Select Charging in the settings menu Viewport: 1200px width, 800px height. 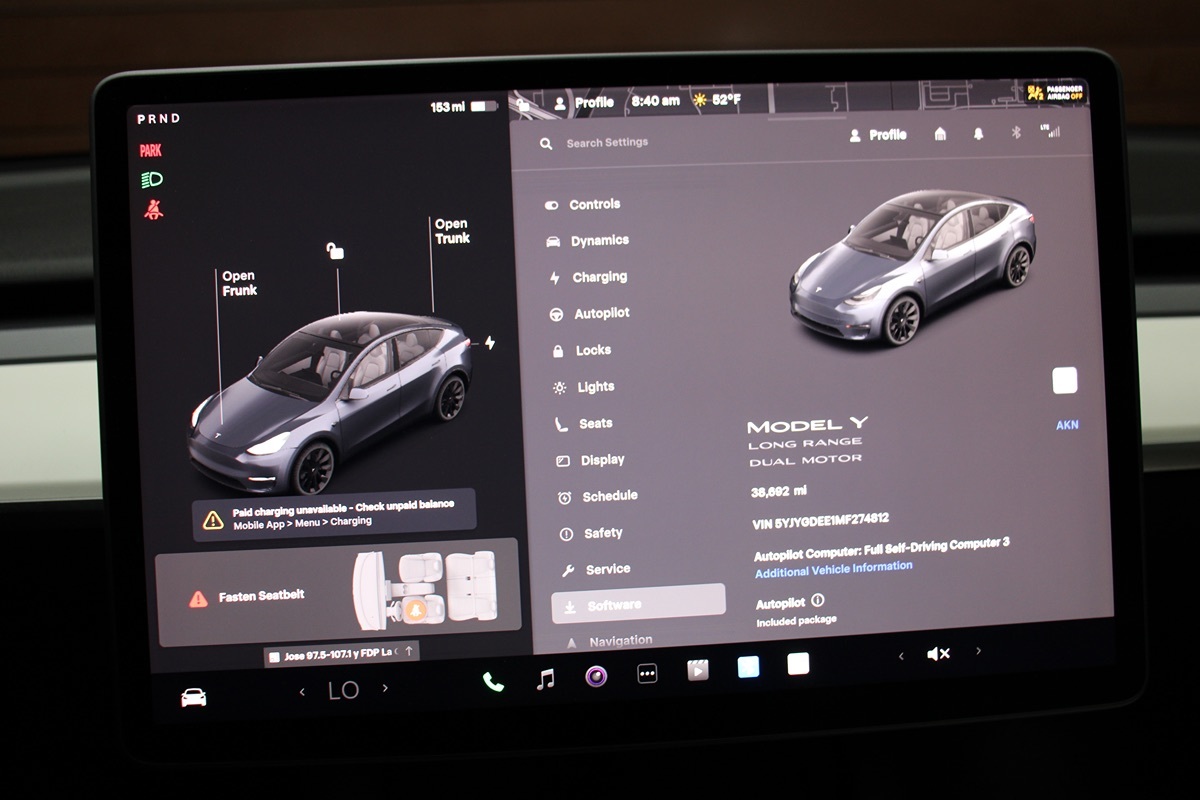[599, 277]
